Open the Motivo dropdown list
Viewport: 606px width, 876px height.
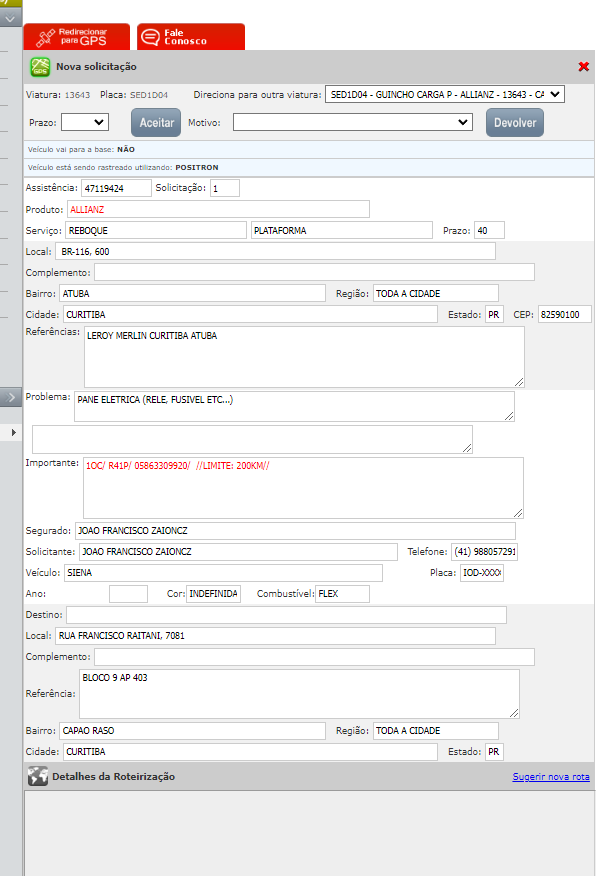pos(352,122)
